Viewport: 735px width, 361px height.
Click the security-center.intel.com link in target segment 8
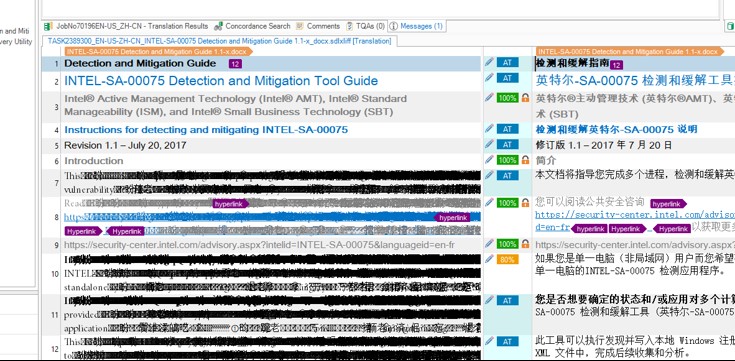(635, 215)
